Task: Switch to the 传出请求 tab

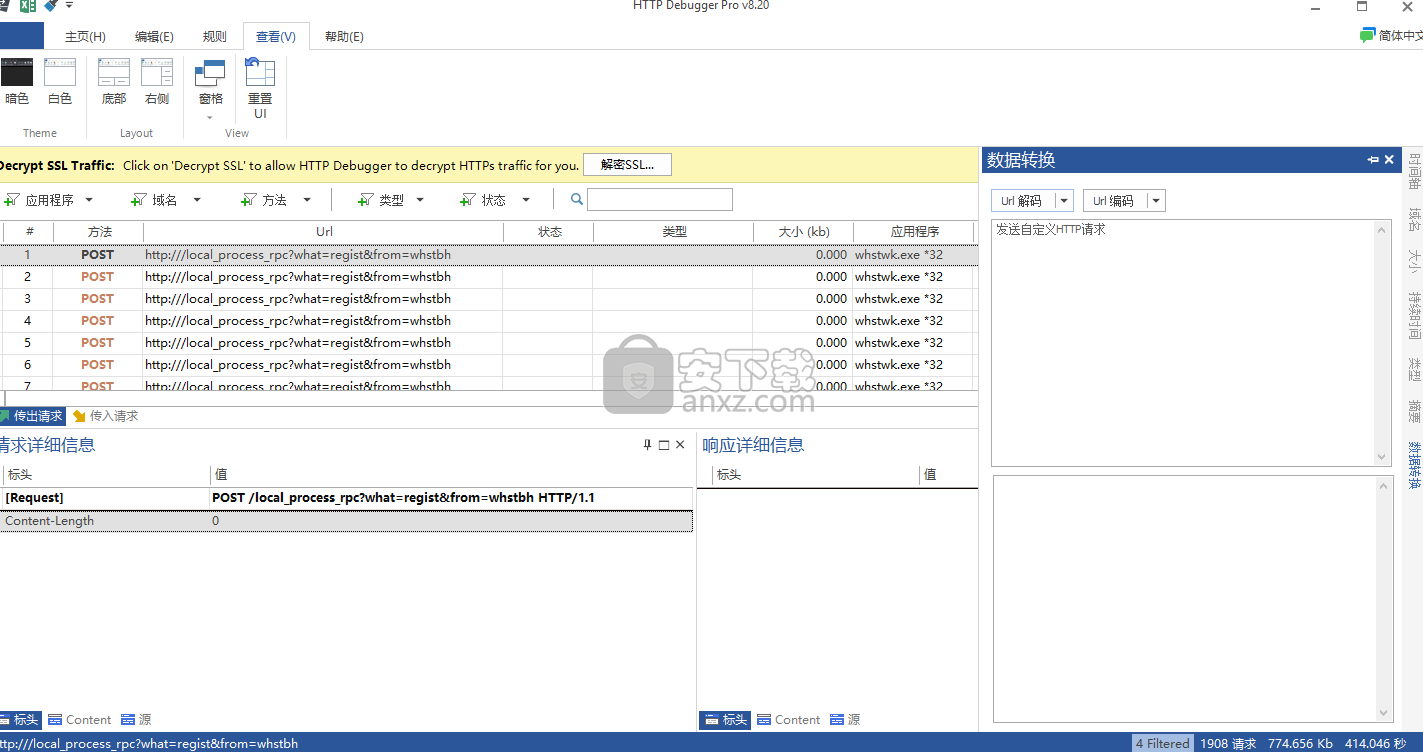Action: [32, 416]
